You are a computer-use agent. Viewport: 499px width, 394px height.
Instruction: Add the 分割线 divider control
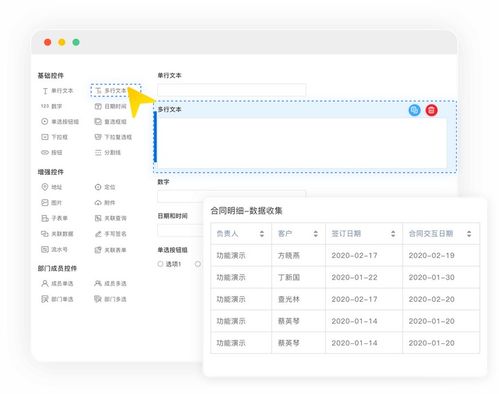(108, 152)
